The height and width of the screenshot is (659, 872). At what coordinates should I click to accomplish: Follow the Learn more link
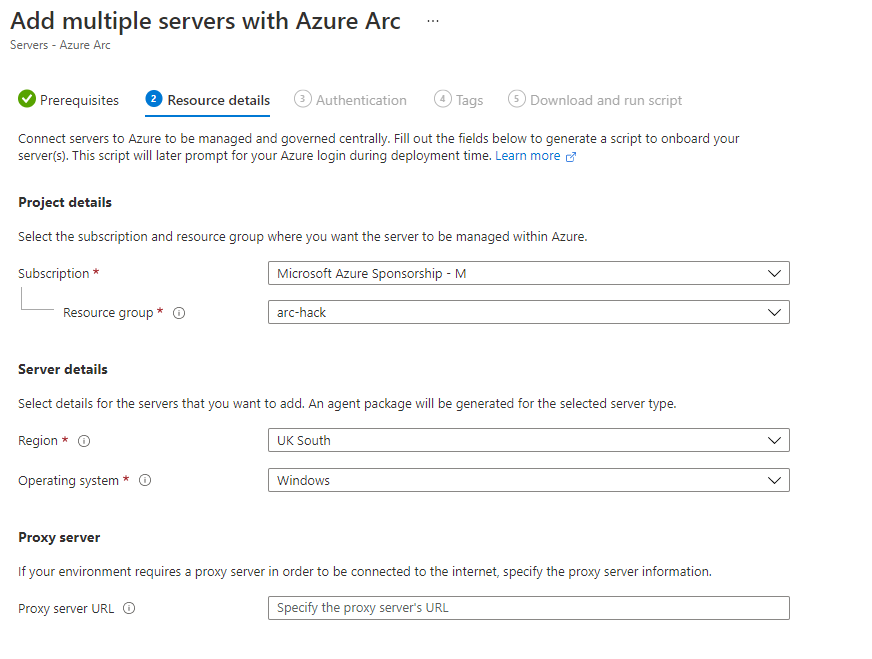coord(527,156)
